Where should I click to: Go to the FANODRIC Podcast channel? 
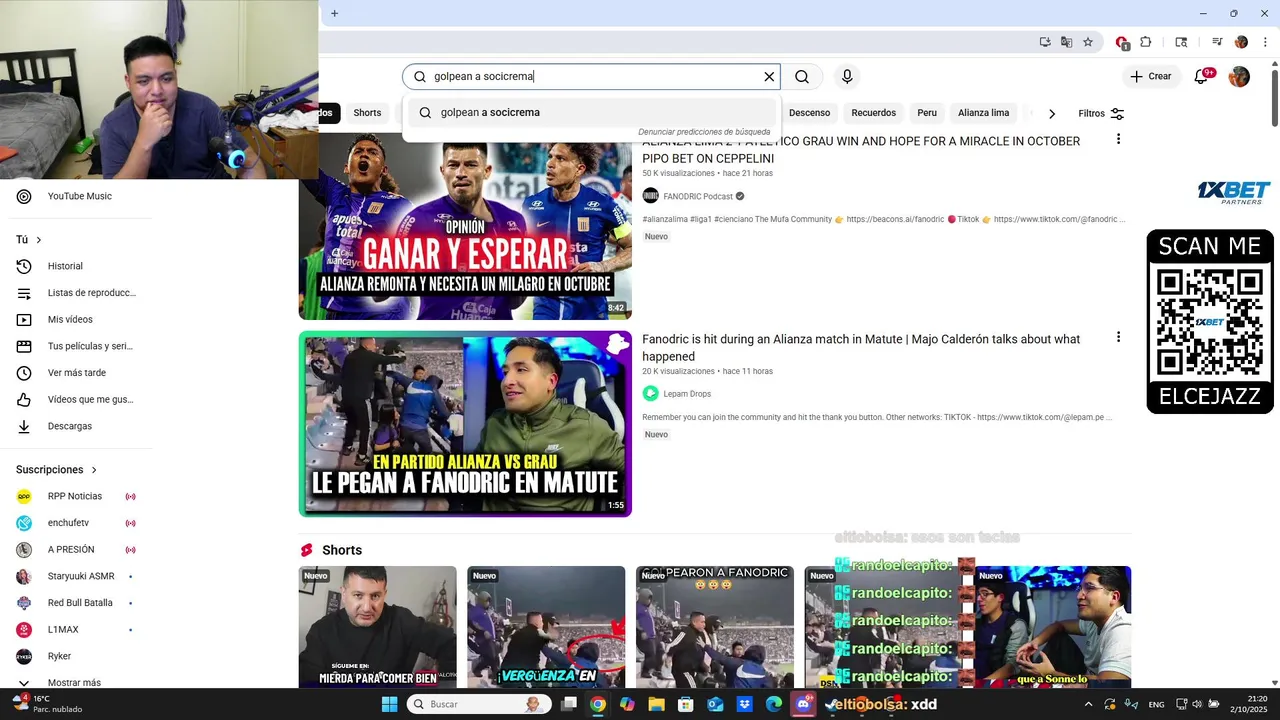tap(697, 197)
